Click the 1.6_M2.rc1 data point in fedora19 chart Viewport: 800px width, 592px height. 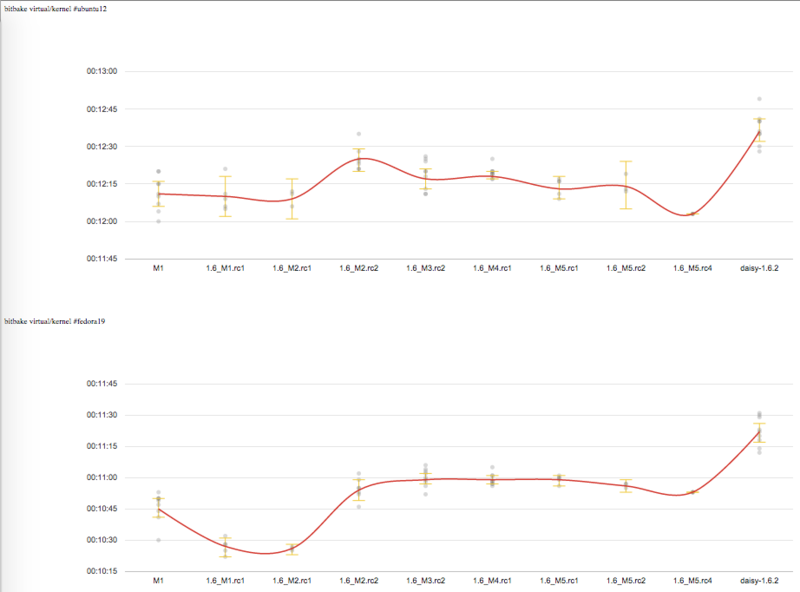tap(292, 549)
